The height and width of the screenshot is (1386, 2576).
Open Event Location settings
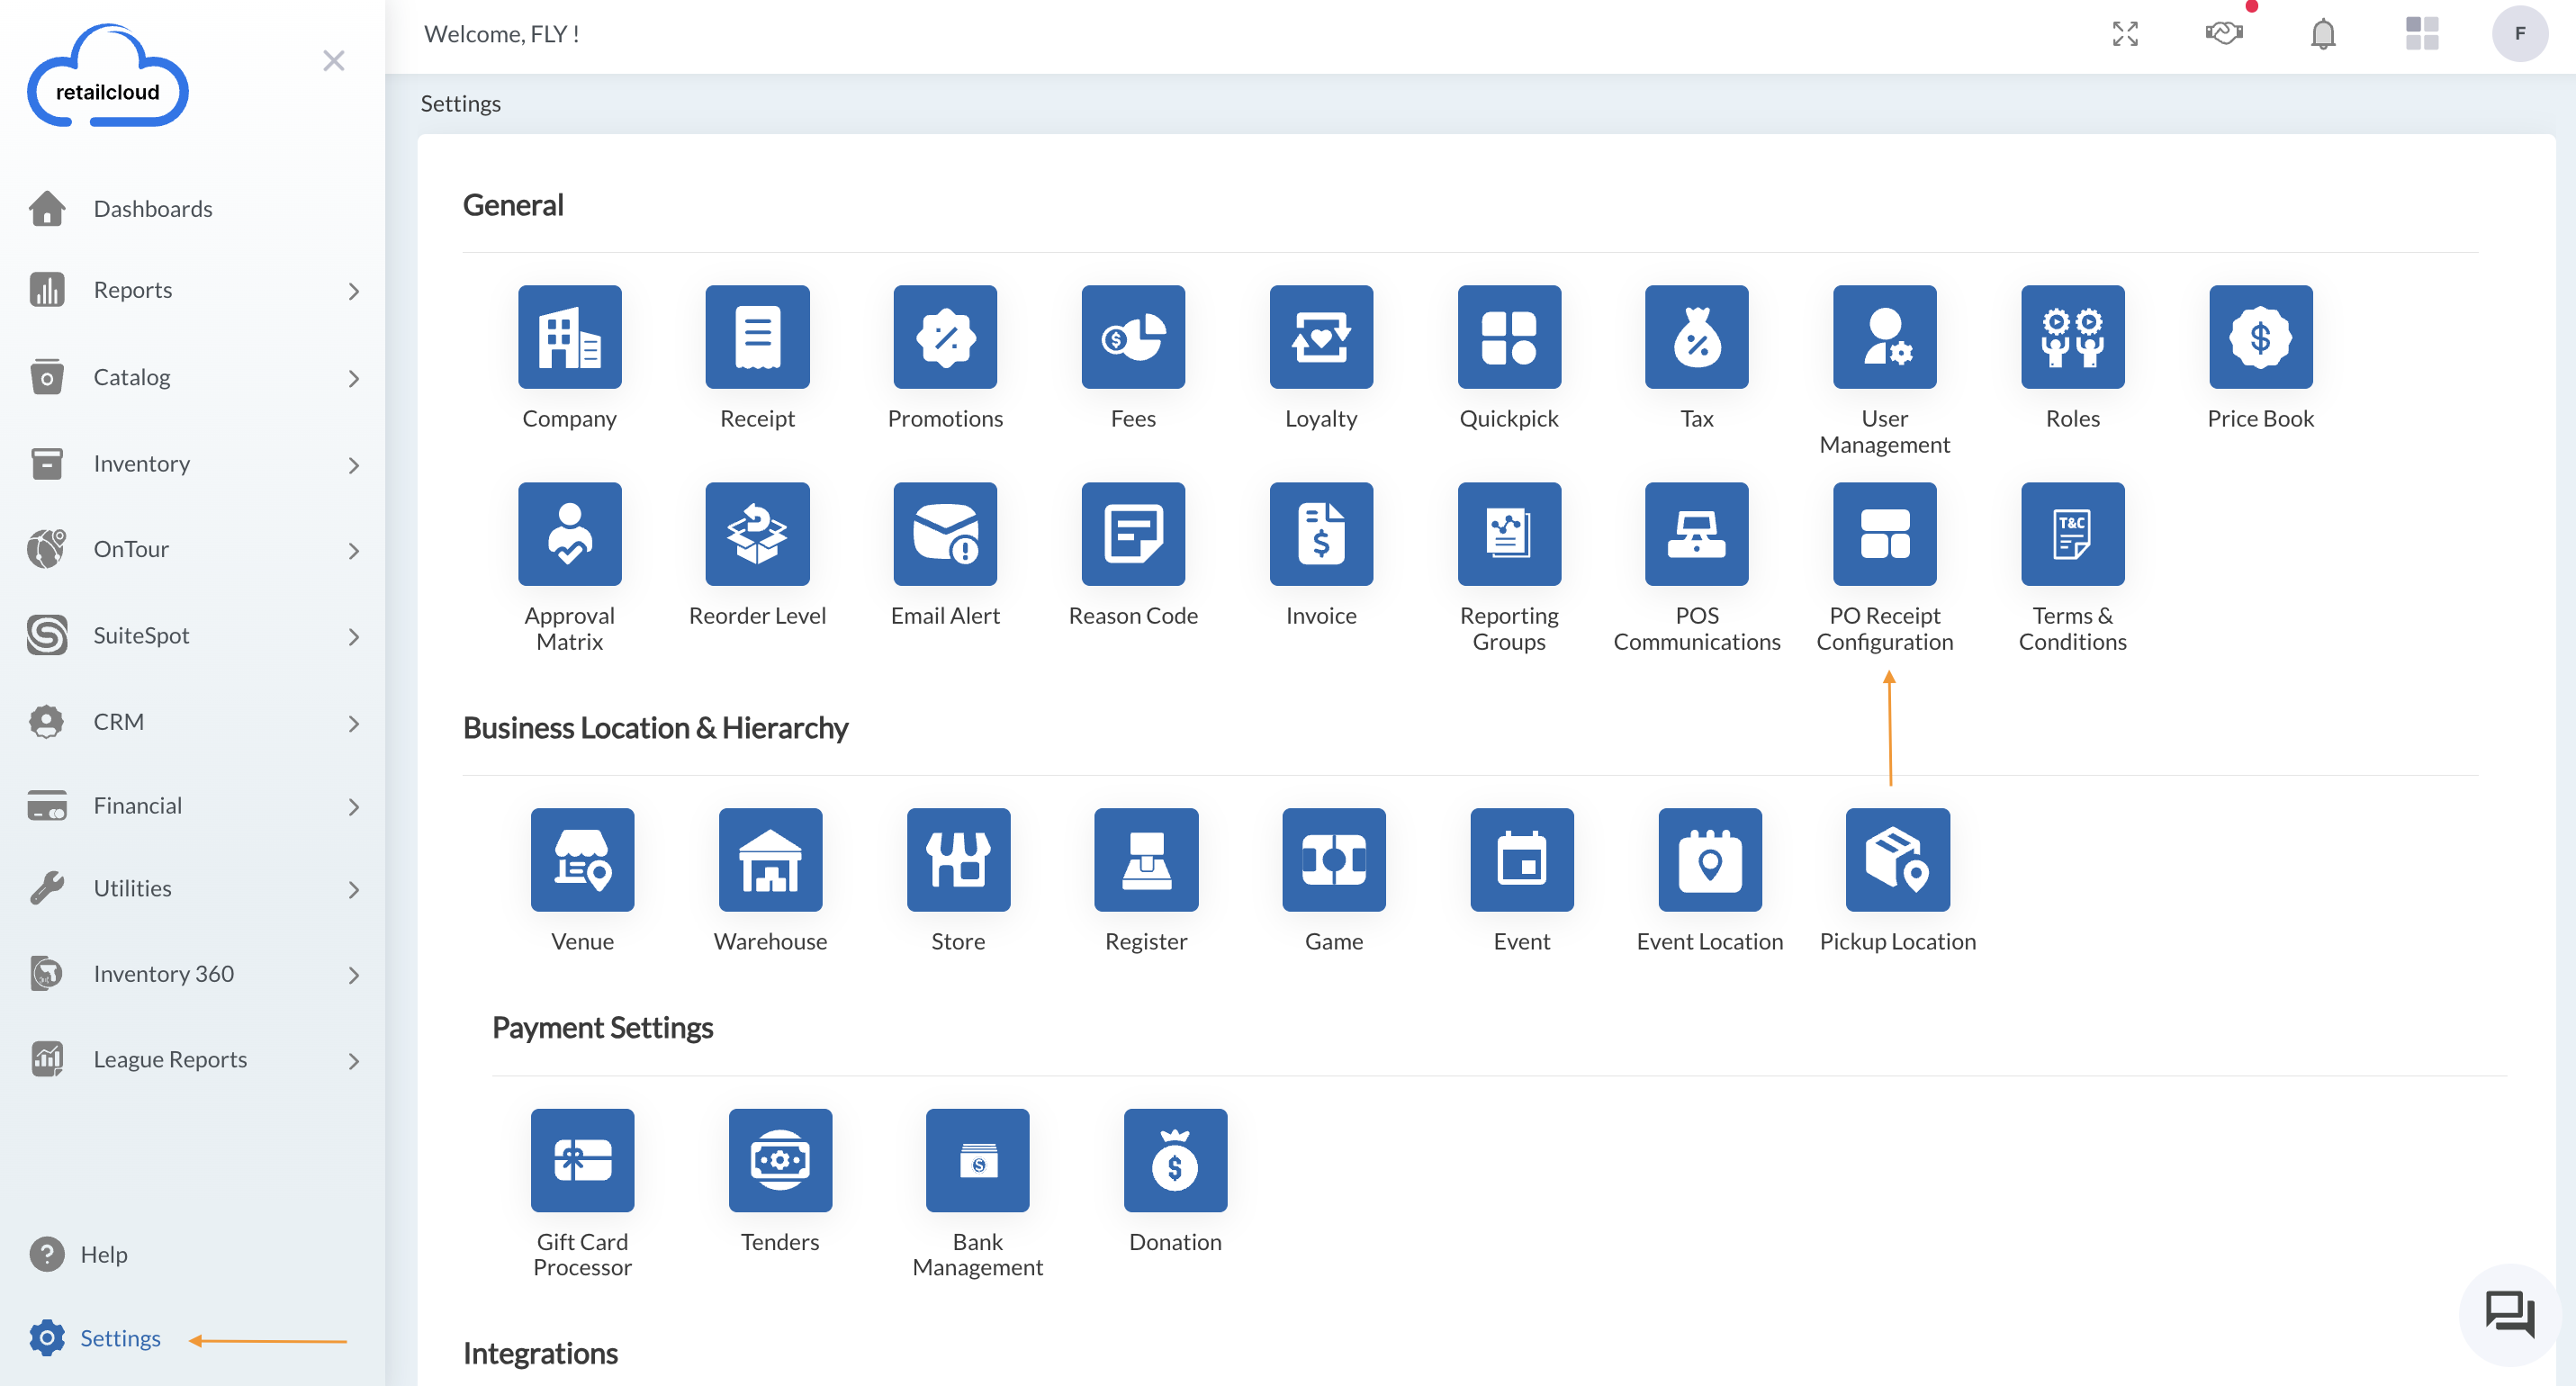pyautogui.click(x=1710, y=860)
